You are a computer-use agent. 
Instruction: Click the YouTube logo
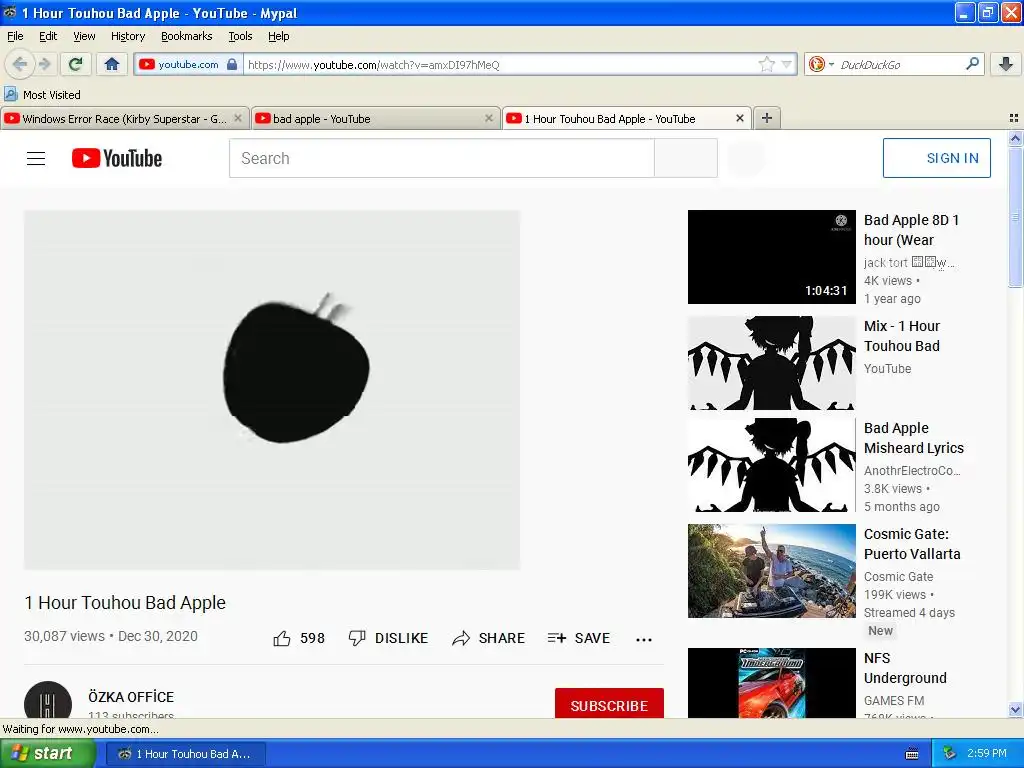click(117, 158)
